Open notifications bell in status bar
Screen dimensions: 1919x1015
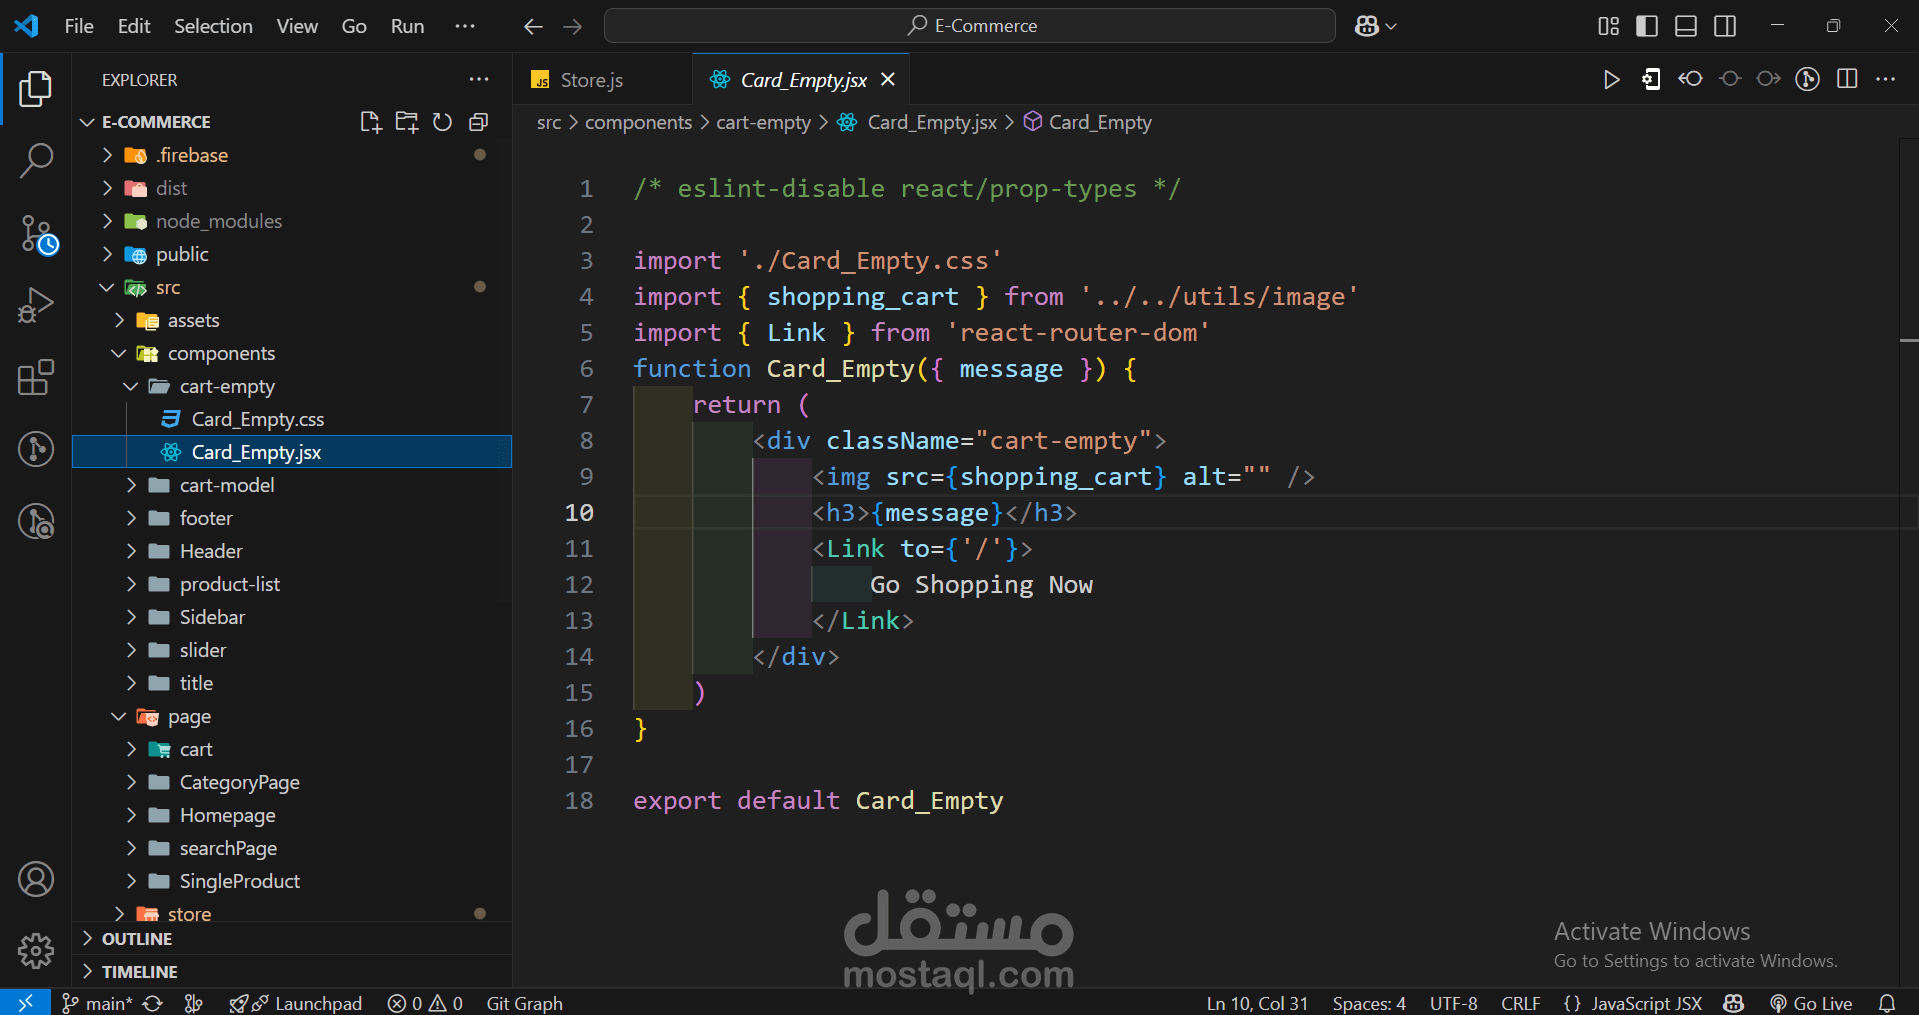pyautogui.click(x=1887, y=1003)
